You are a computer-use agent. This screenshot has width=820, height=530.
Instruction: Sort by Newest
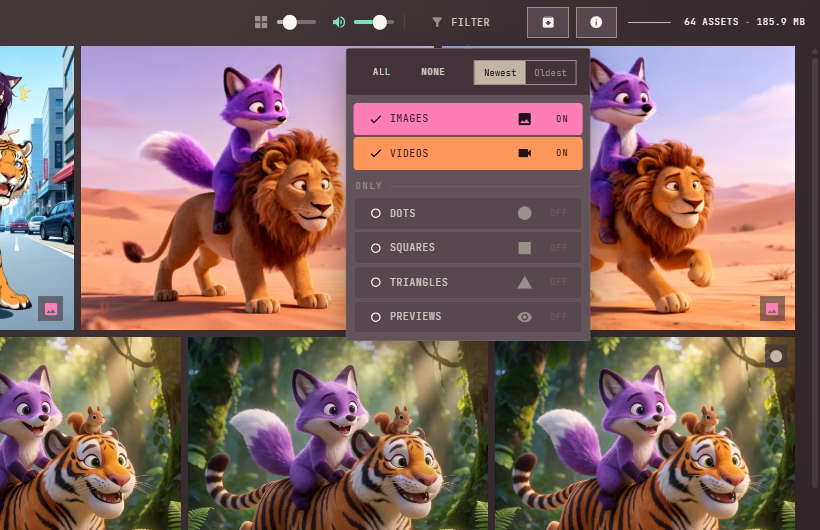[x=500, y=73]
